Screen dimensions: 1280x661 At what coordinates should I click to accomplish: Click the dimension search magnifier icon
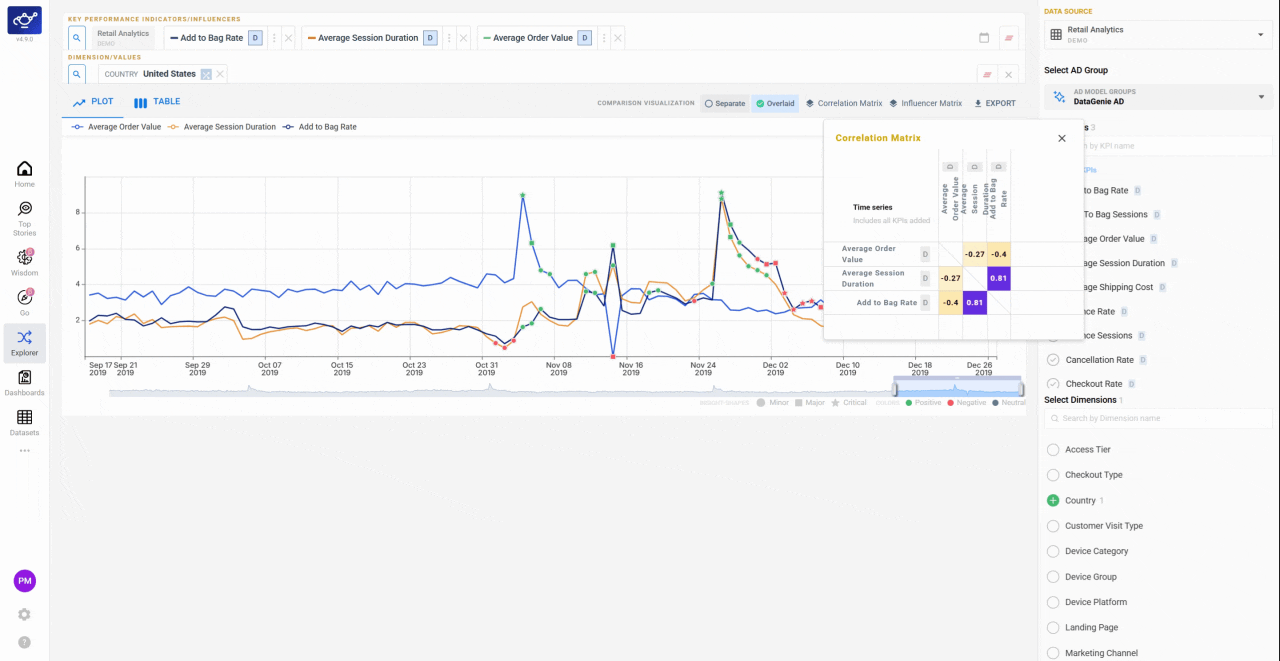[x=77, y=74]
